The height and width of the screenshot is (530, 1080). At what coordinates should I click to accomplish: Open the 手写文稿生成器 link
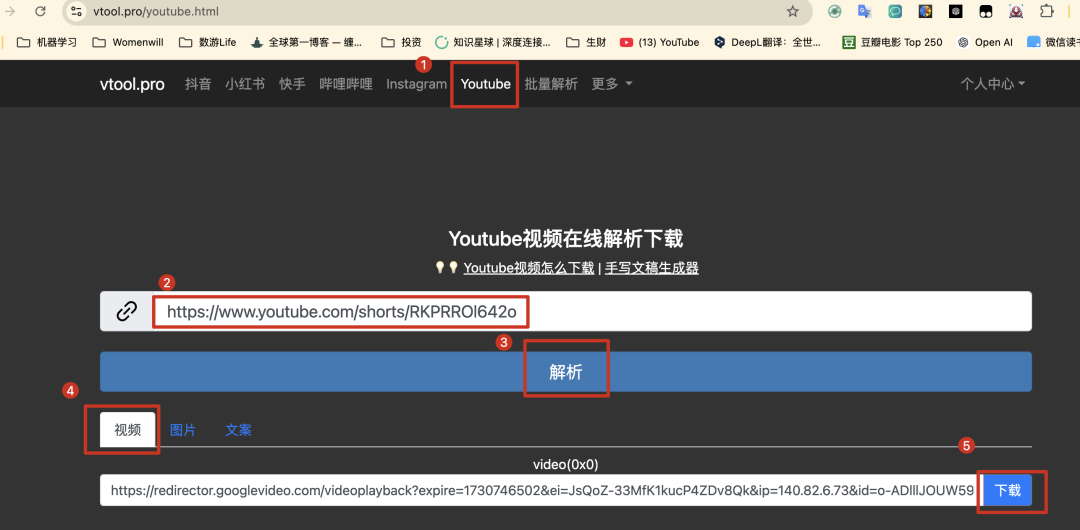point(652,268)
